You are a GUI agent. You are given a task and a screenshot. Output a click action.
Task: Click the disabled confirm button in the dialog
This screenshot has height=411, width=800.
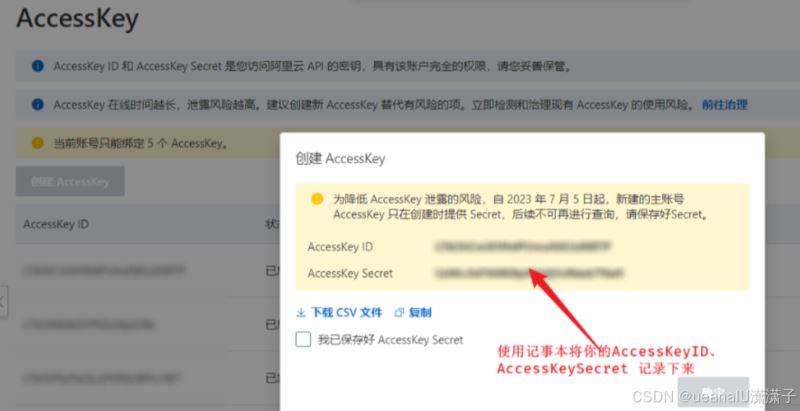coord(713,392)
